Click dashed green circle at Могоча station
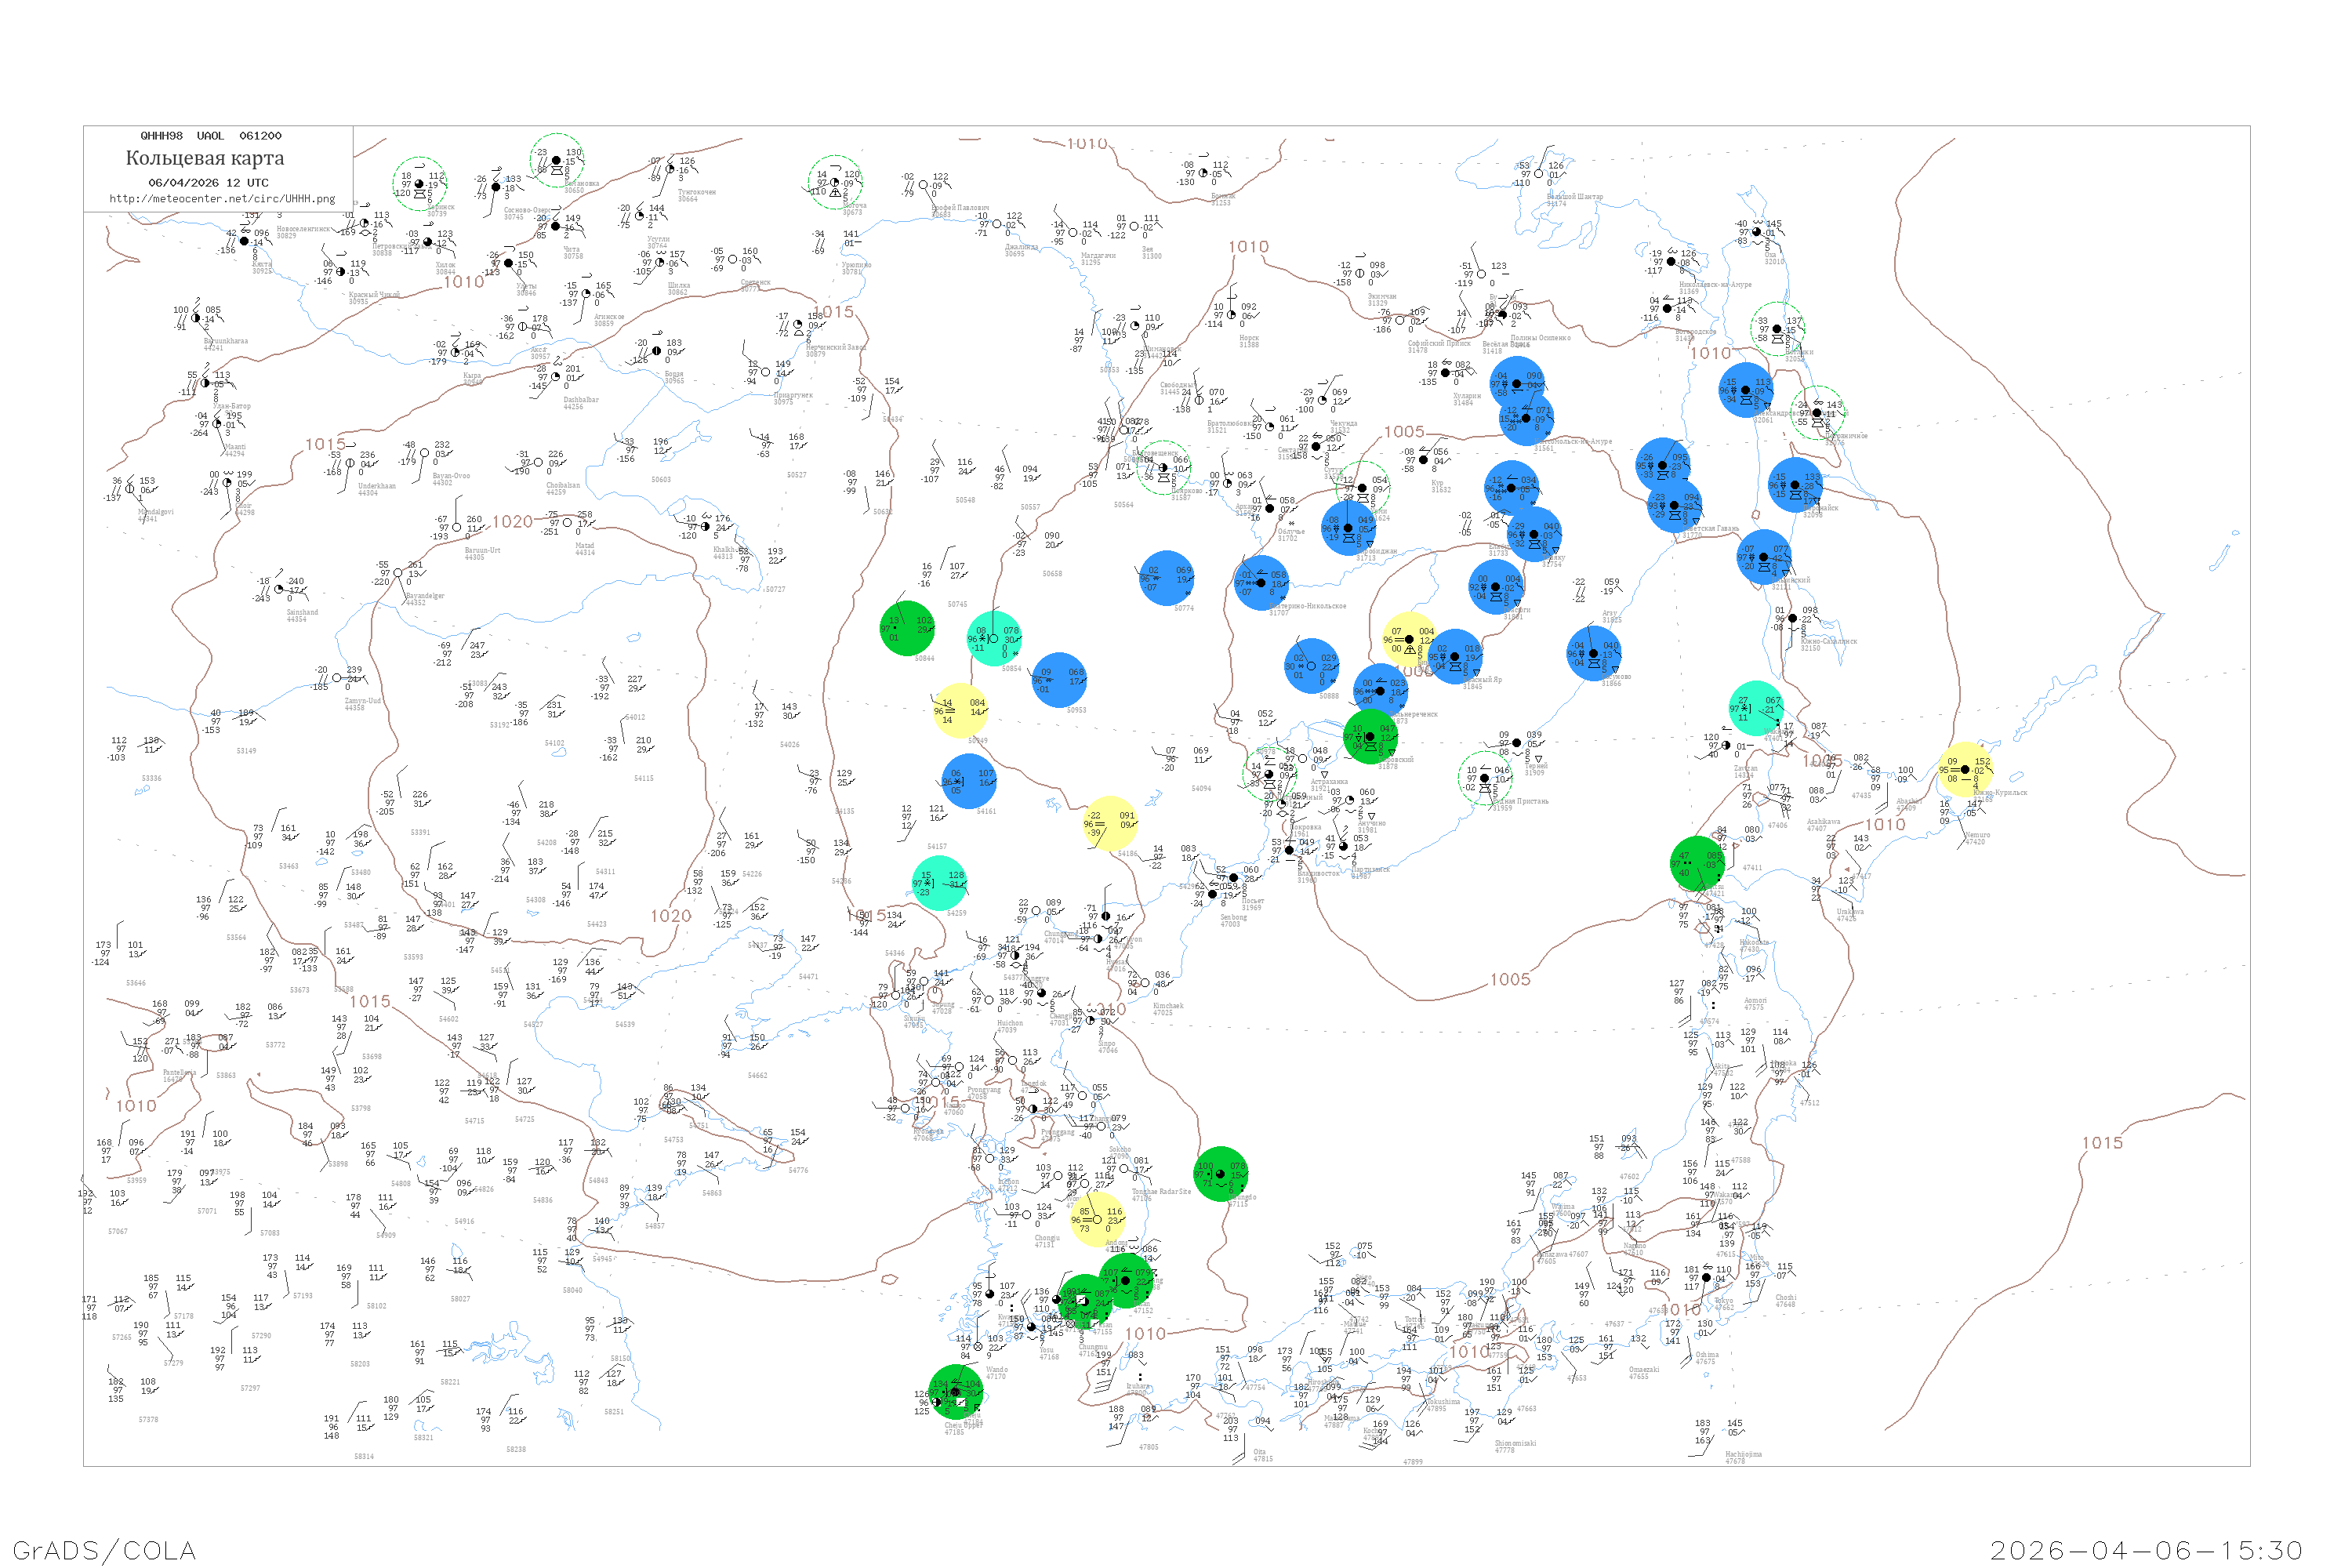 pos(835,182)
